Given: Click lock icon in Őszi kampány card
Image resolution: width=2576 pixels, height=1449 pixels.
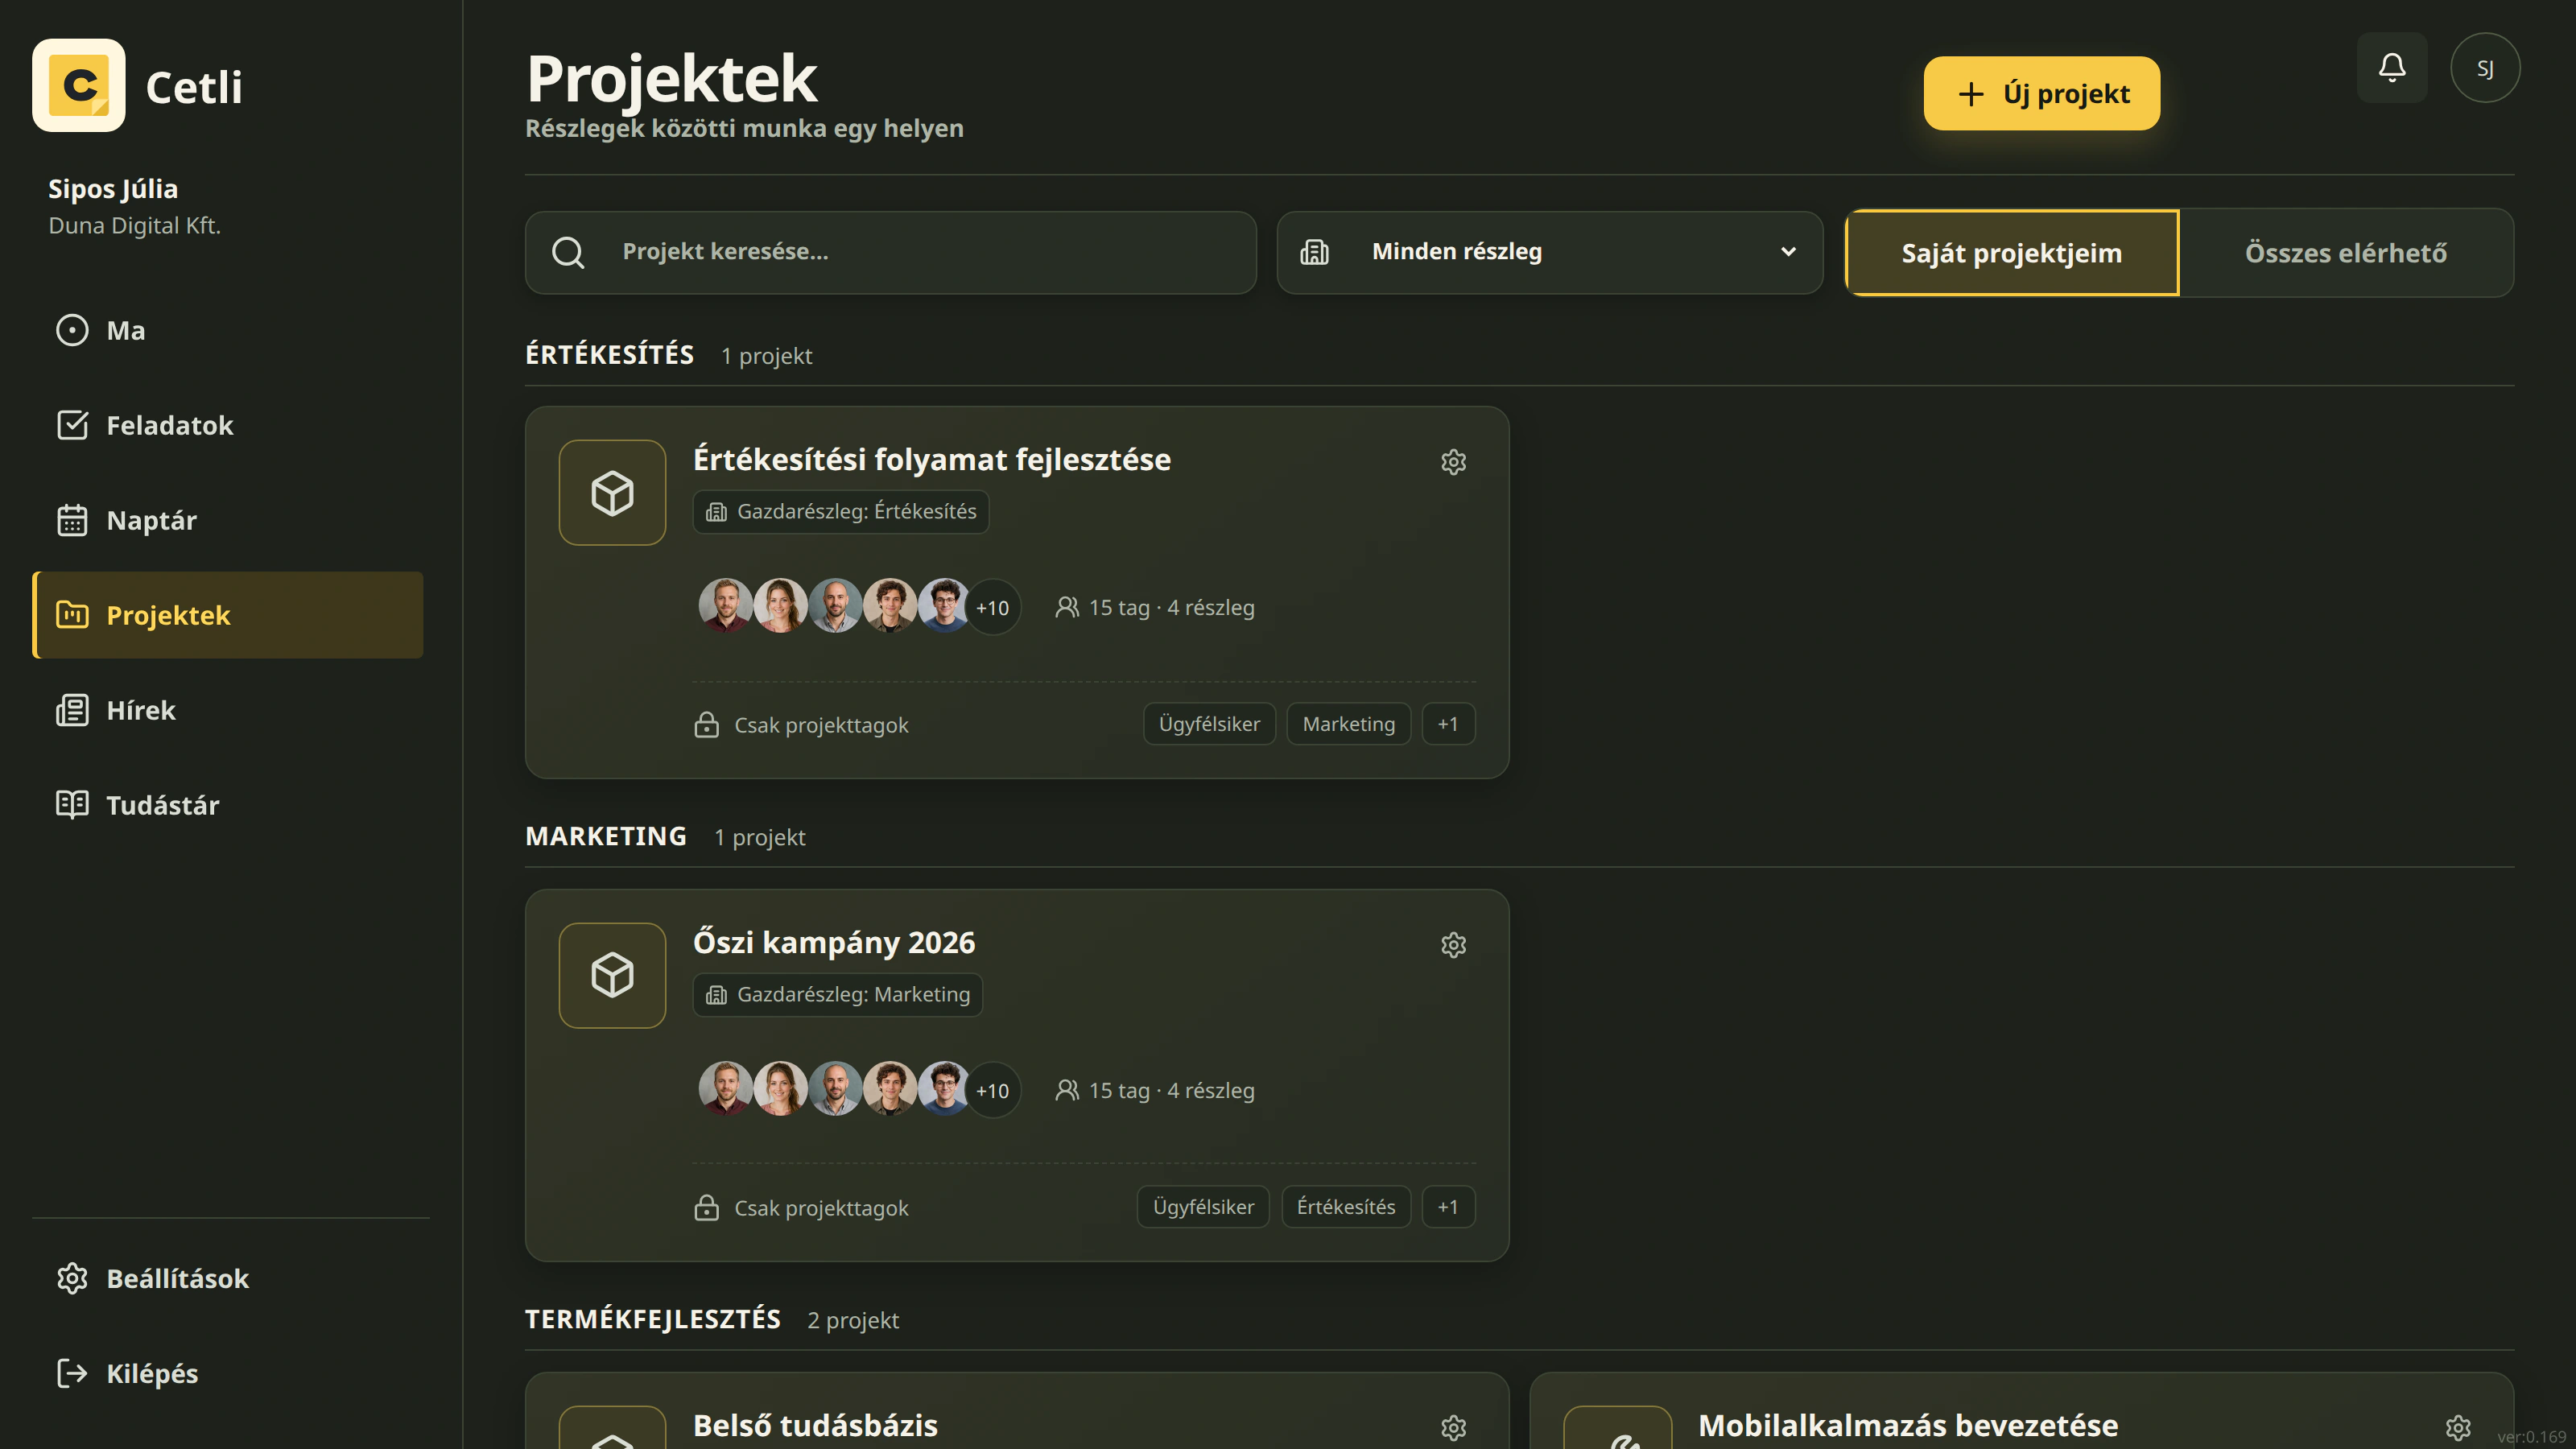Looking at the screenshot, I should pyautogui.click(x=706, y=1207).
